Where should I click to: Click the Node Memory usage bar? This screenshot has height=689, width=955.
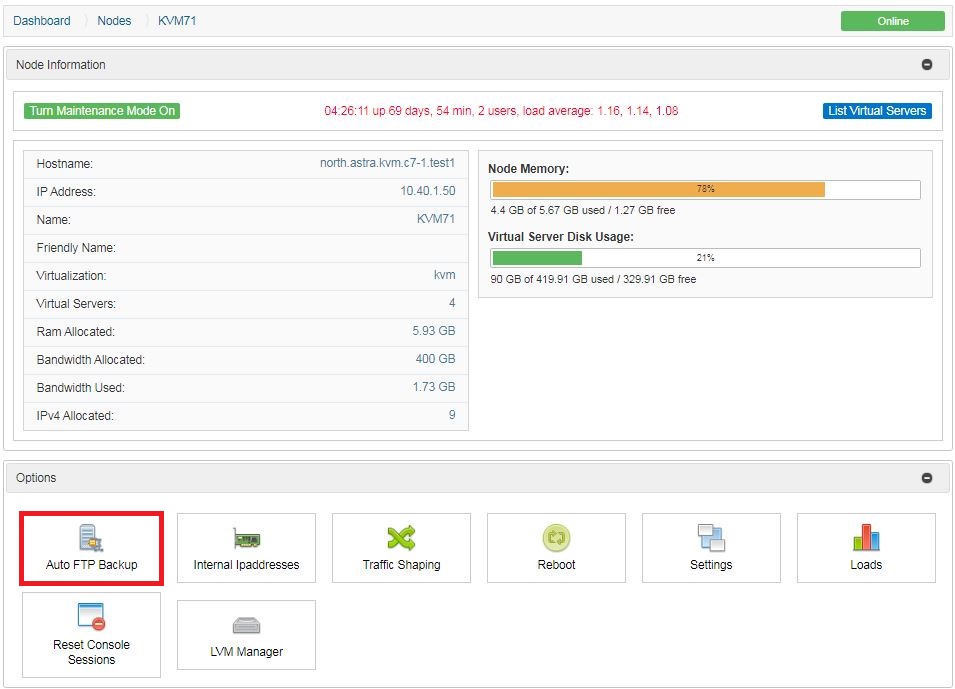click(x=705, y=189)
